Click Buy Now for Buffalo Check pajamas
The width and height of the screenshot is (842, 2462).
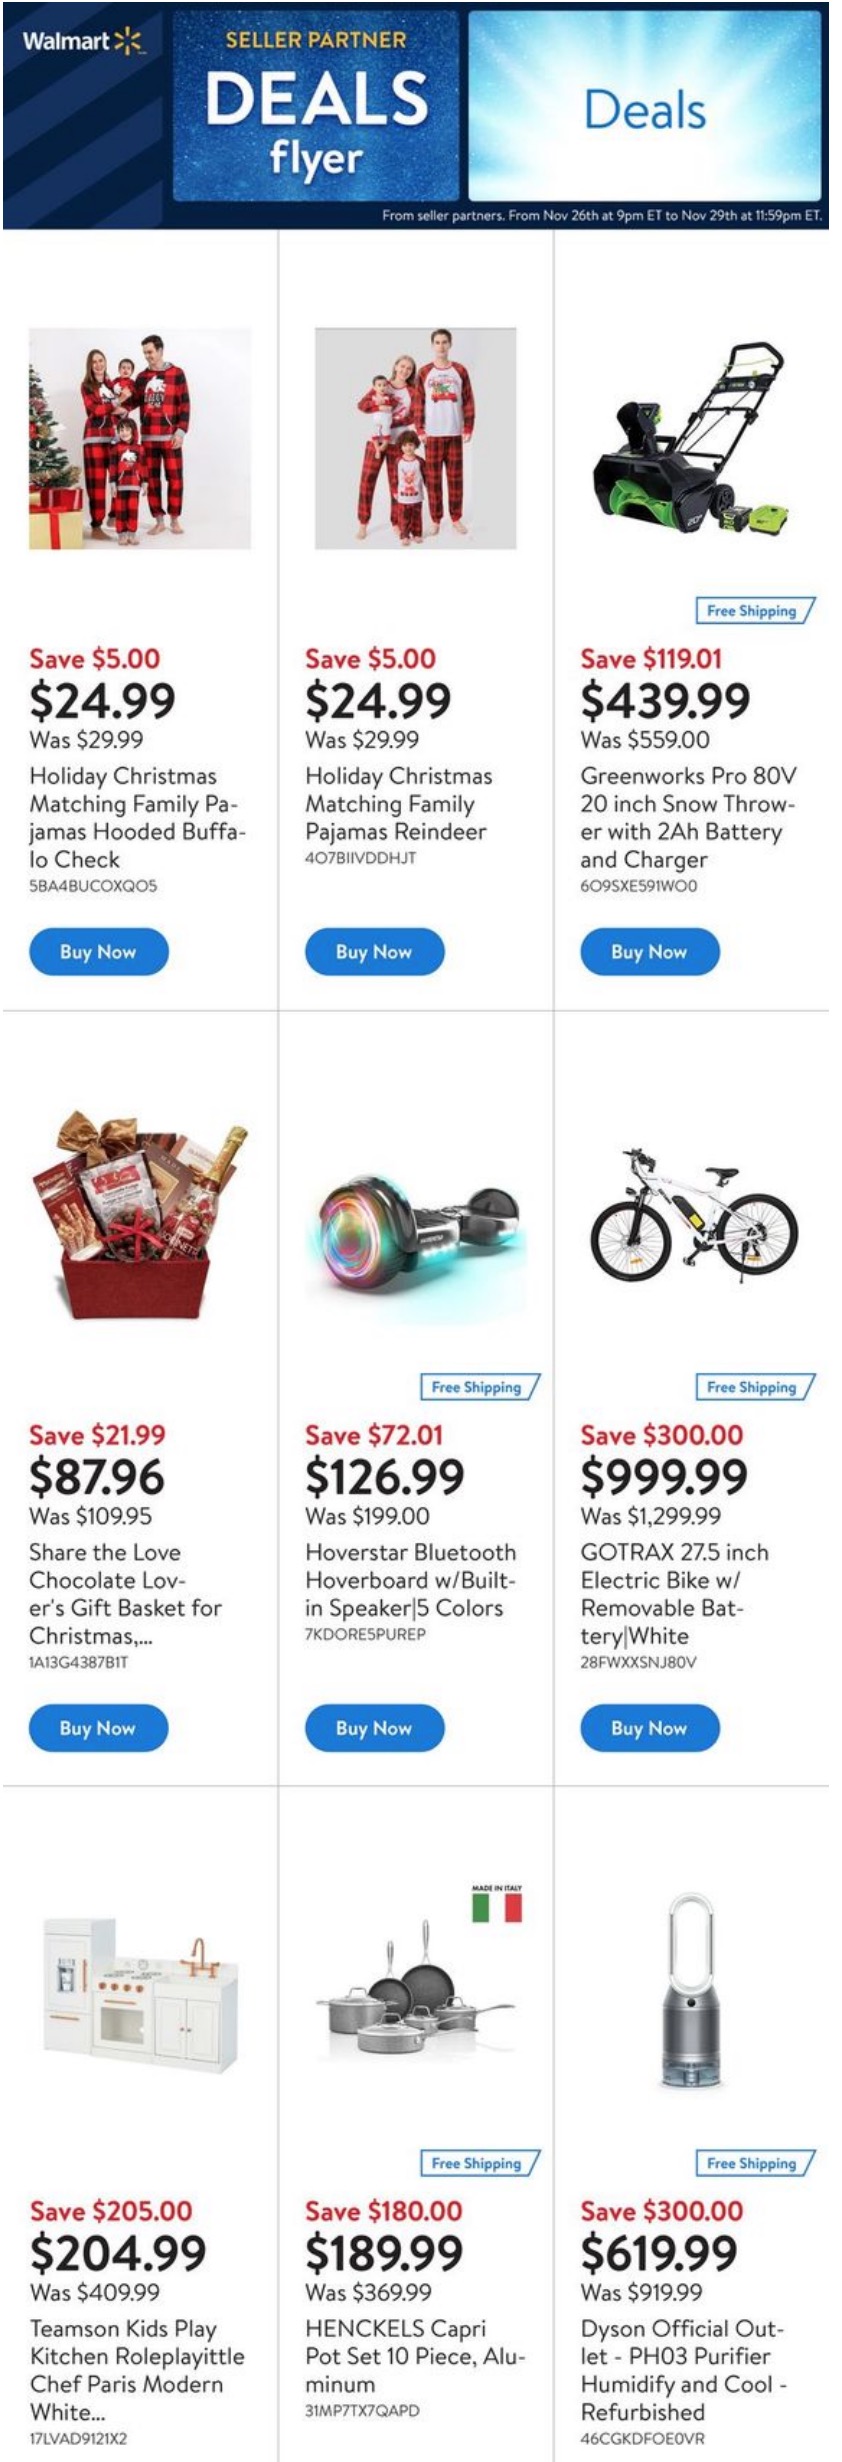pyautogui.click(x=98, y=951)
